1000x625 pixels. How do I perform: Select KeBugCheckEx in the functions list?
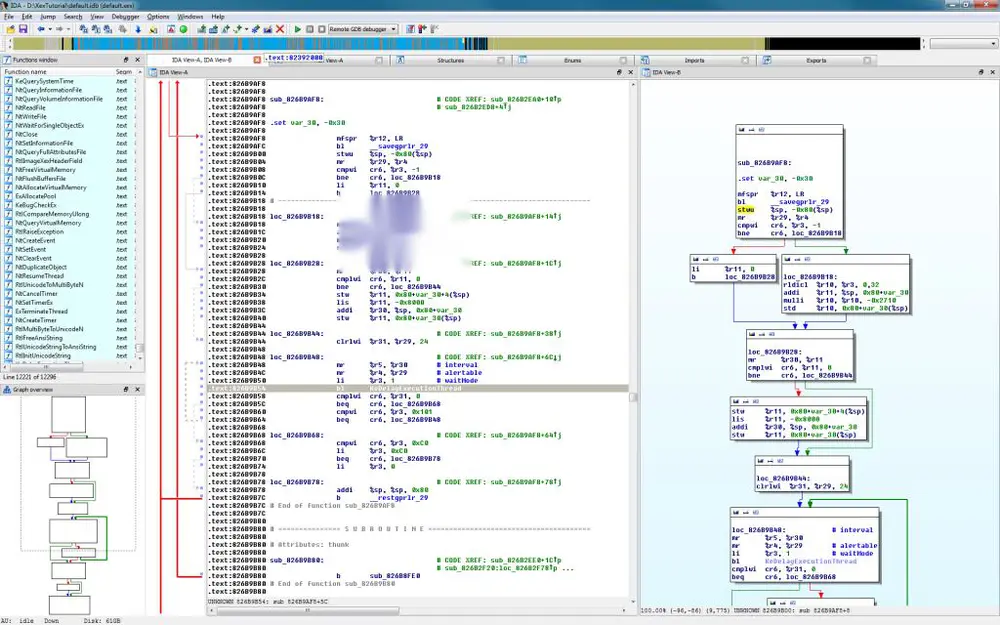tap(36, 205)
